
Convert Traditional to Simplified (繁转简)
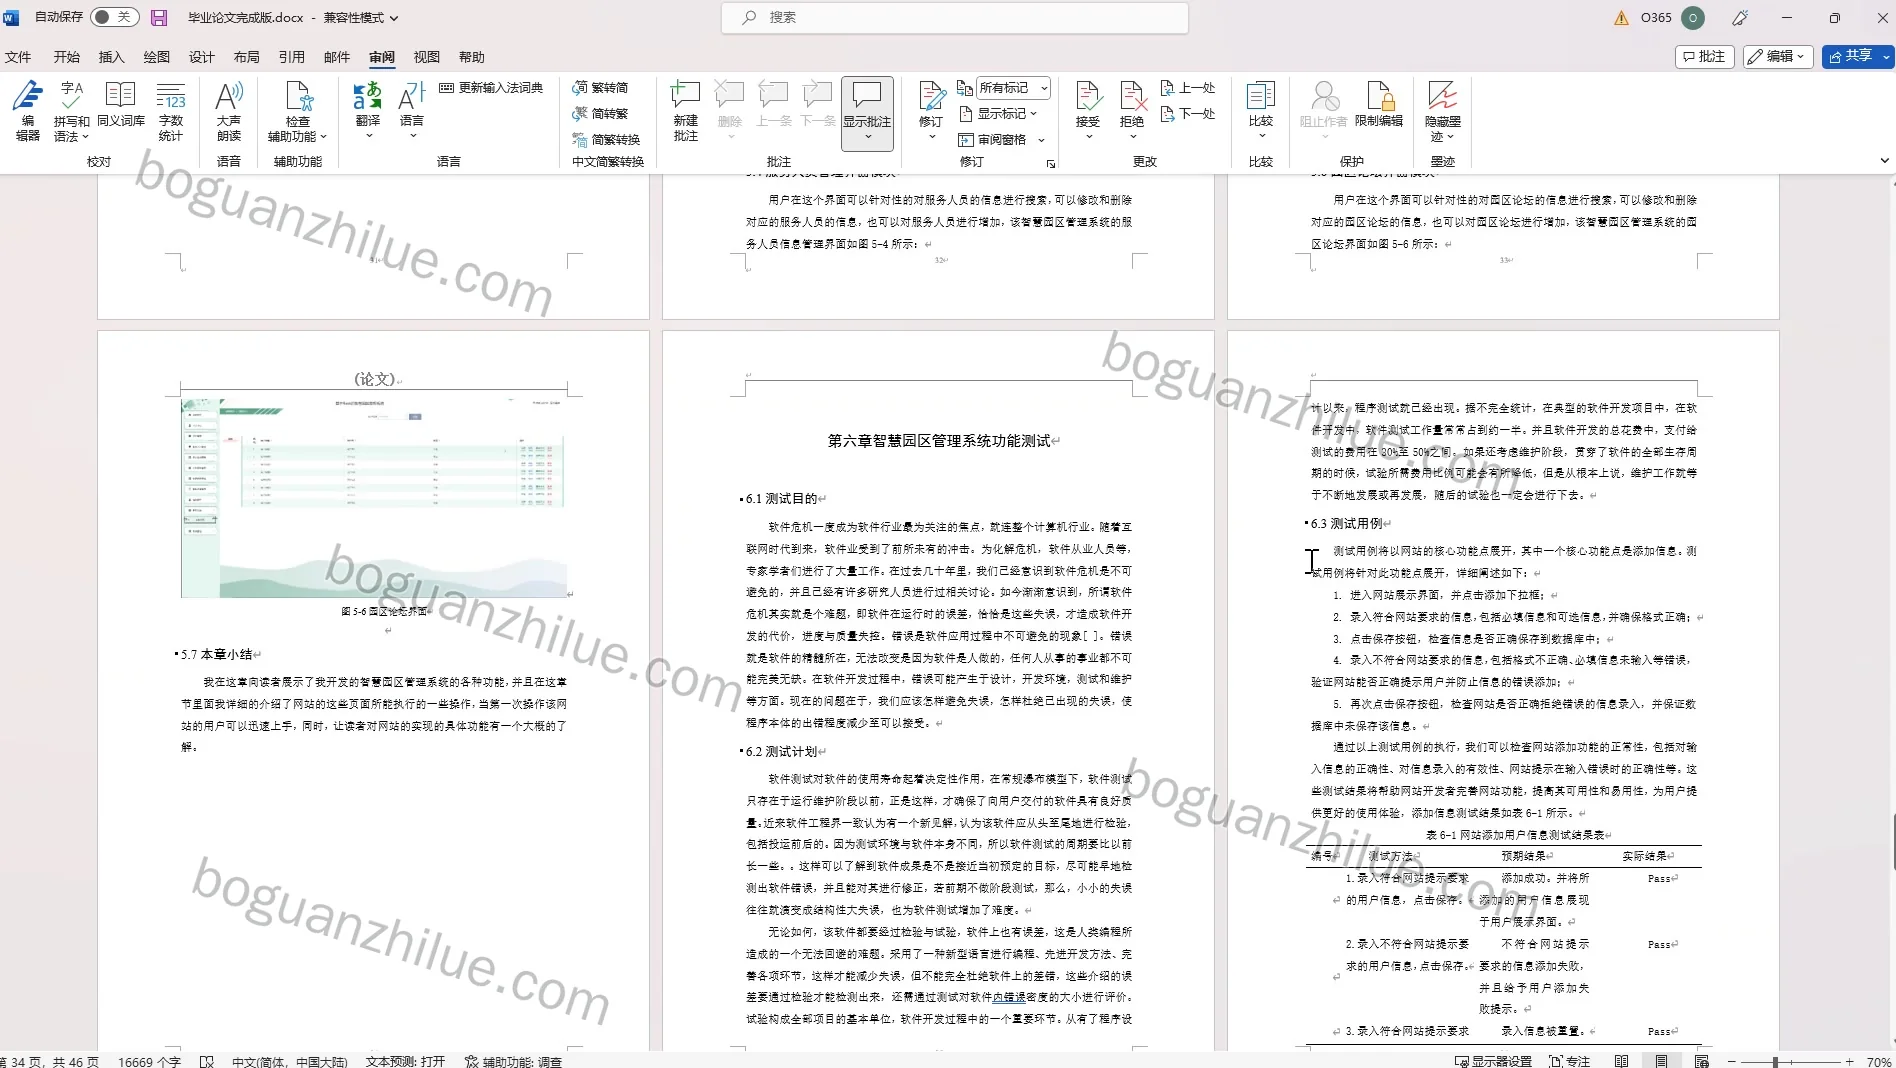(600, 88)
